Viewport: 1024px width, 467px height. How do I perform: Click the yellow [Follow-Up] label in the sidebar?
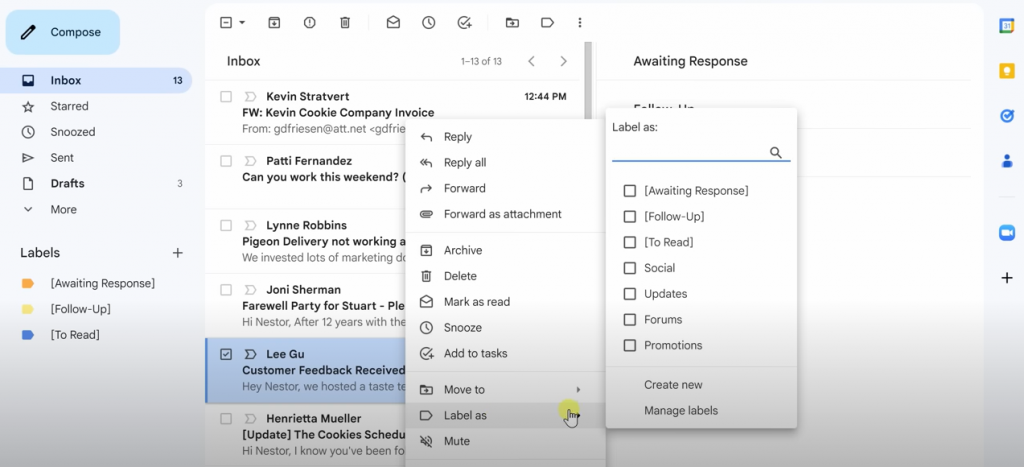(80, 309)
